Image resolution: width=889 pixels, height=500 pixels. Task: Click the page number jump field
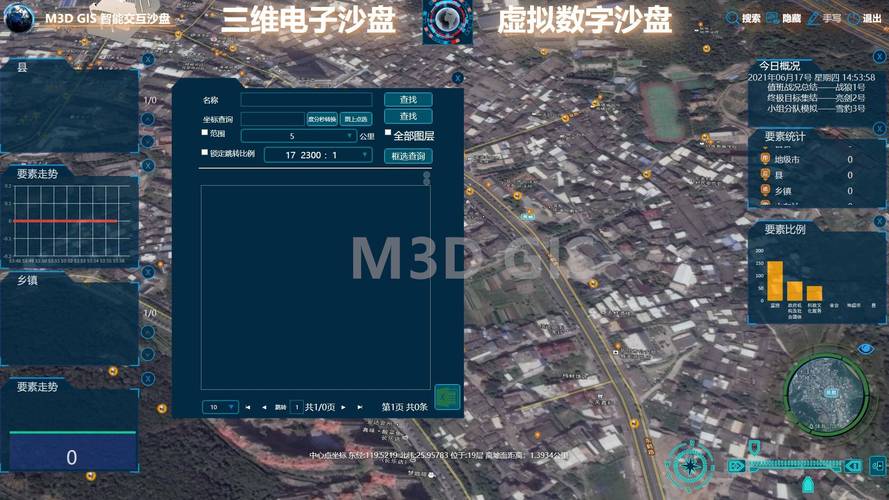[x=297, y=407]
